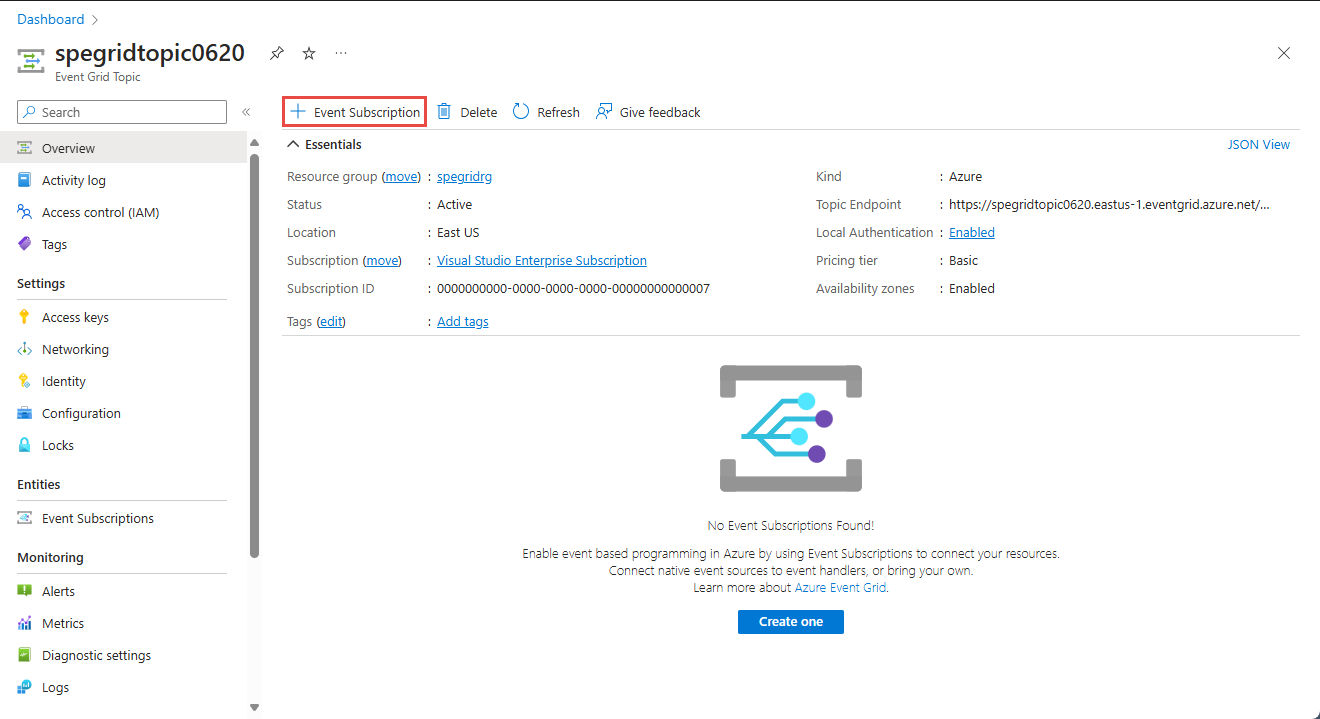Click the Refresh circular arrow icon
The image size is (1320, 719).
click(521, 112)
